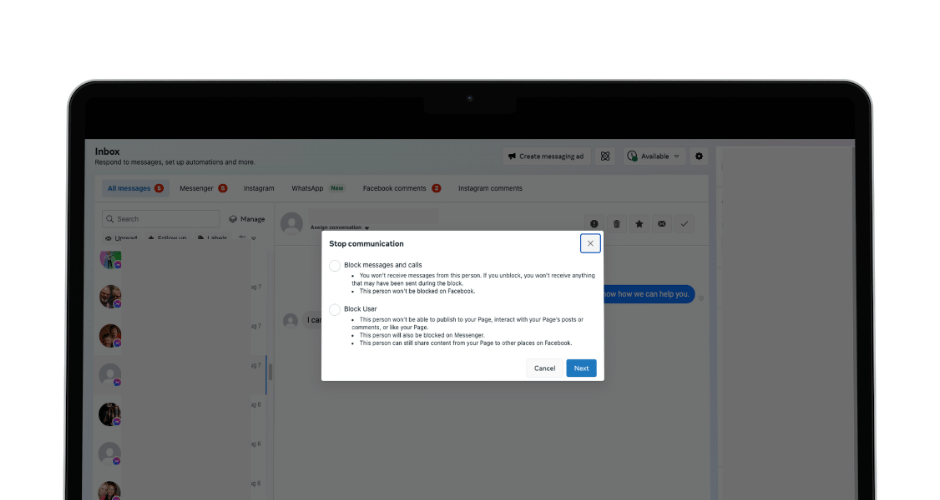Filter conversations by Follow up
The image size is (940, 500).
167,238
